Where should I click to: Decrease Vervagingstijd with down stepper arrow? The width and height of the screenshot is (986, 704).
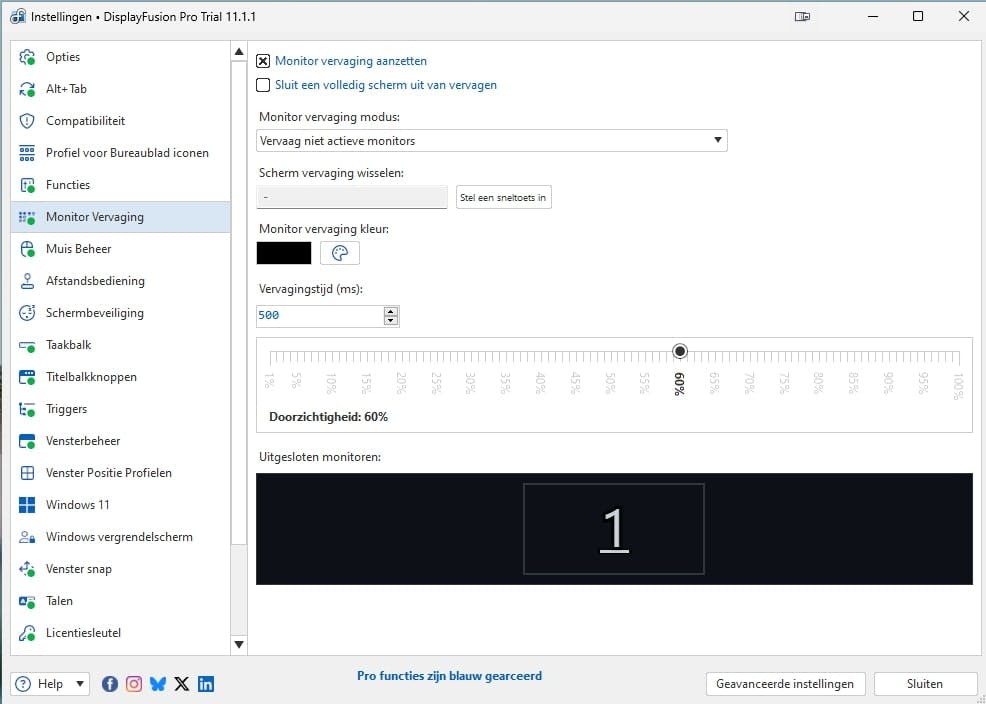click(x=391, y=321)
